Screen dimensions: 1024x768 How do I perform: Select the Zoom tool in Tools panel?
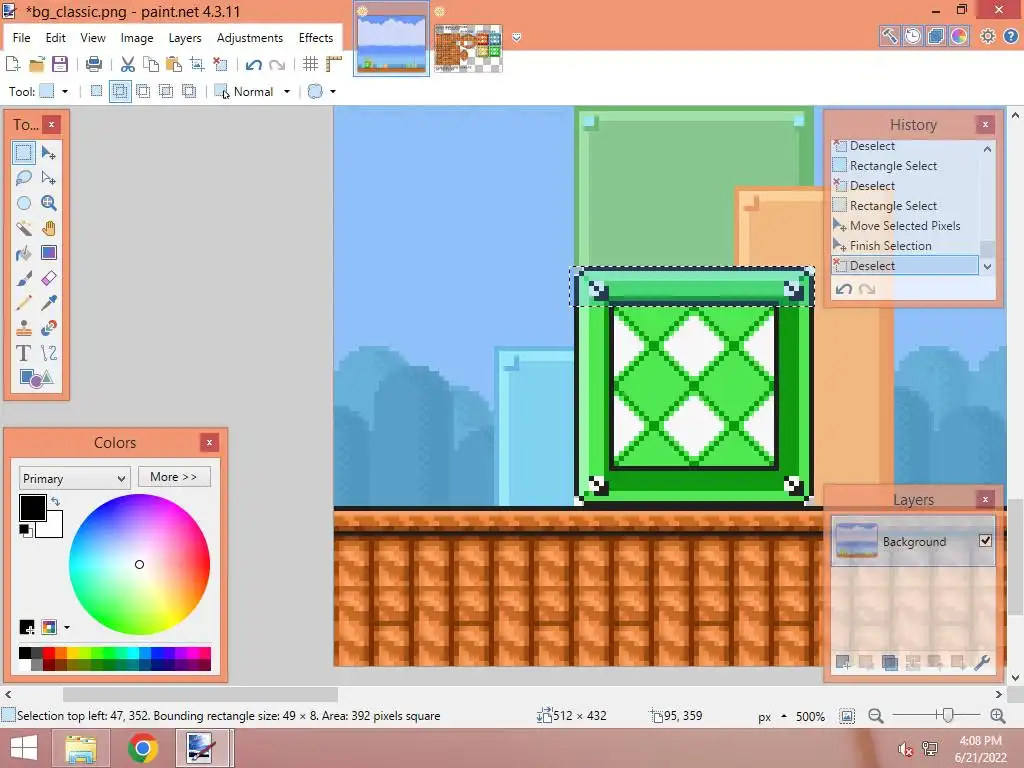tap(48, 203)
